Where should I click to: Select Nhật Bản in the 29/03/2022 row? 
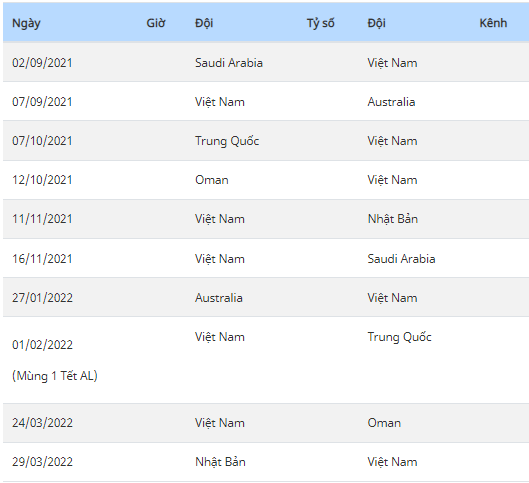220,462
